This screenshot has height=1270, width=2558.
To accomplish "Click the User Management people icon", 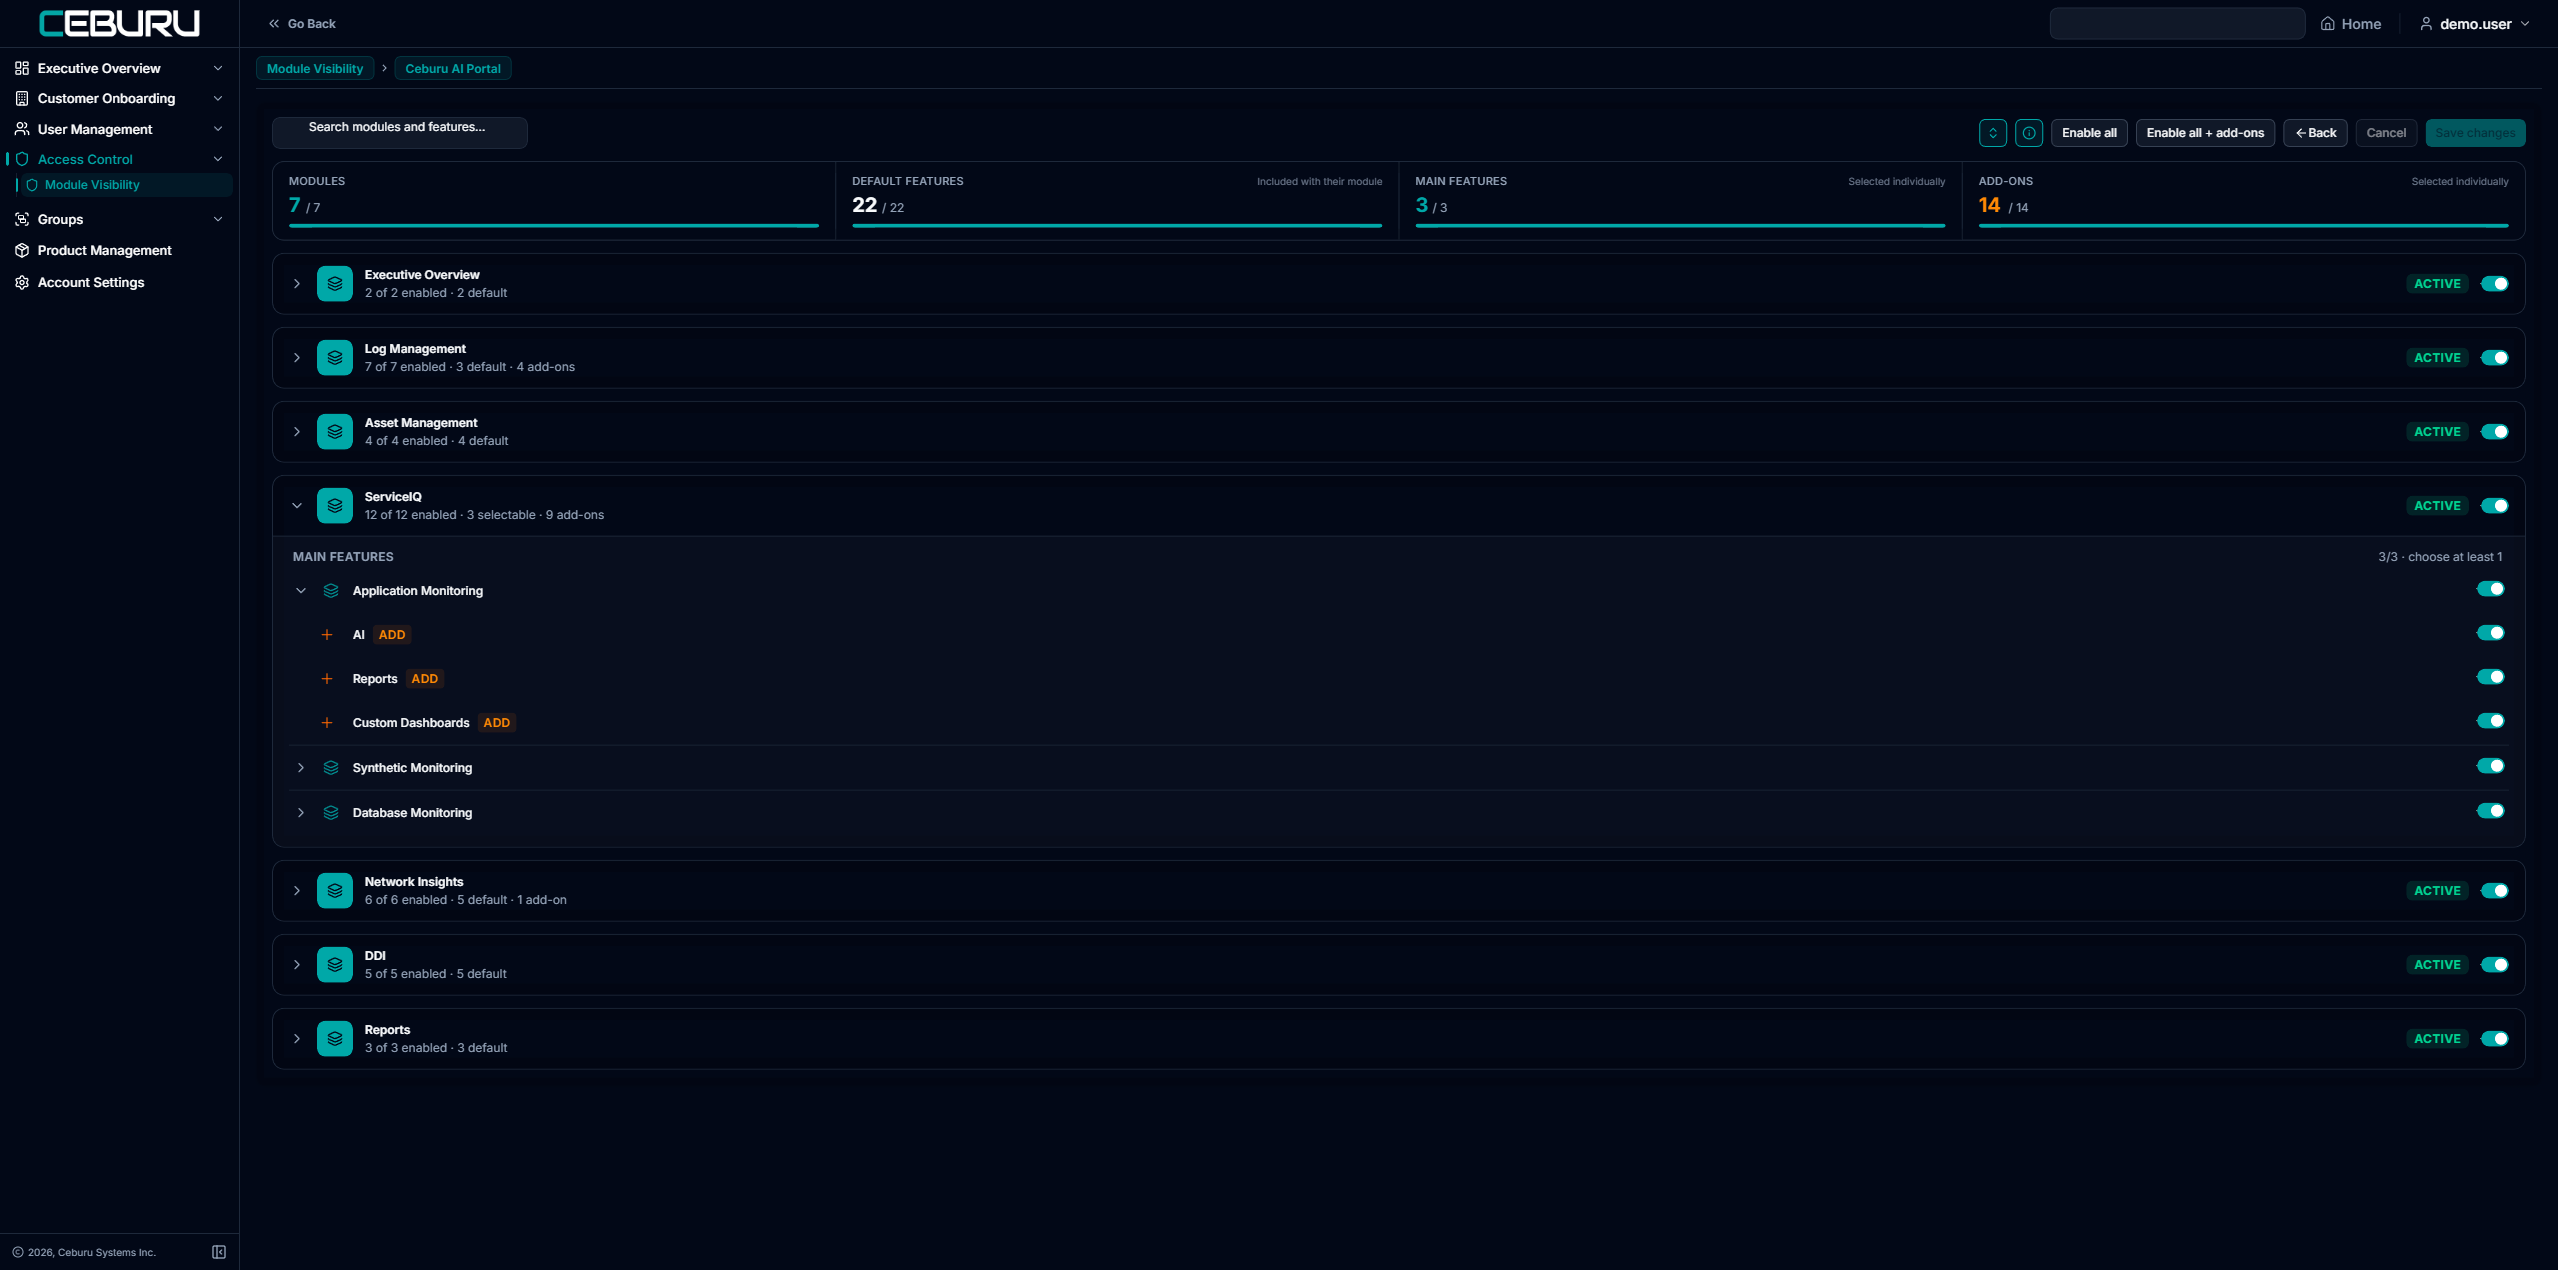I will 22,129.
